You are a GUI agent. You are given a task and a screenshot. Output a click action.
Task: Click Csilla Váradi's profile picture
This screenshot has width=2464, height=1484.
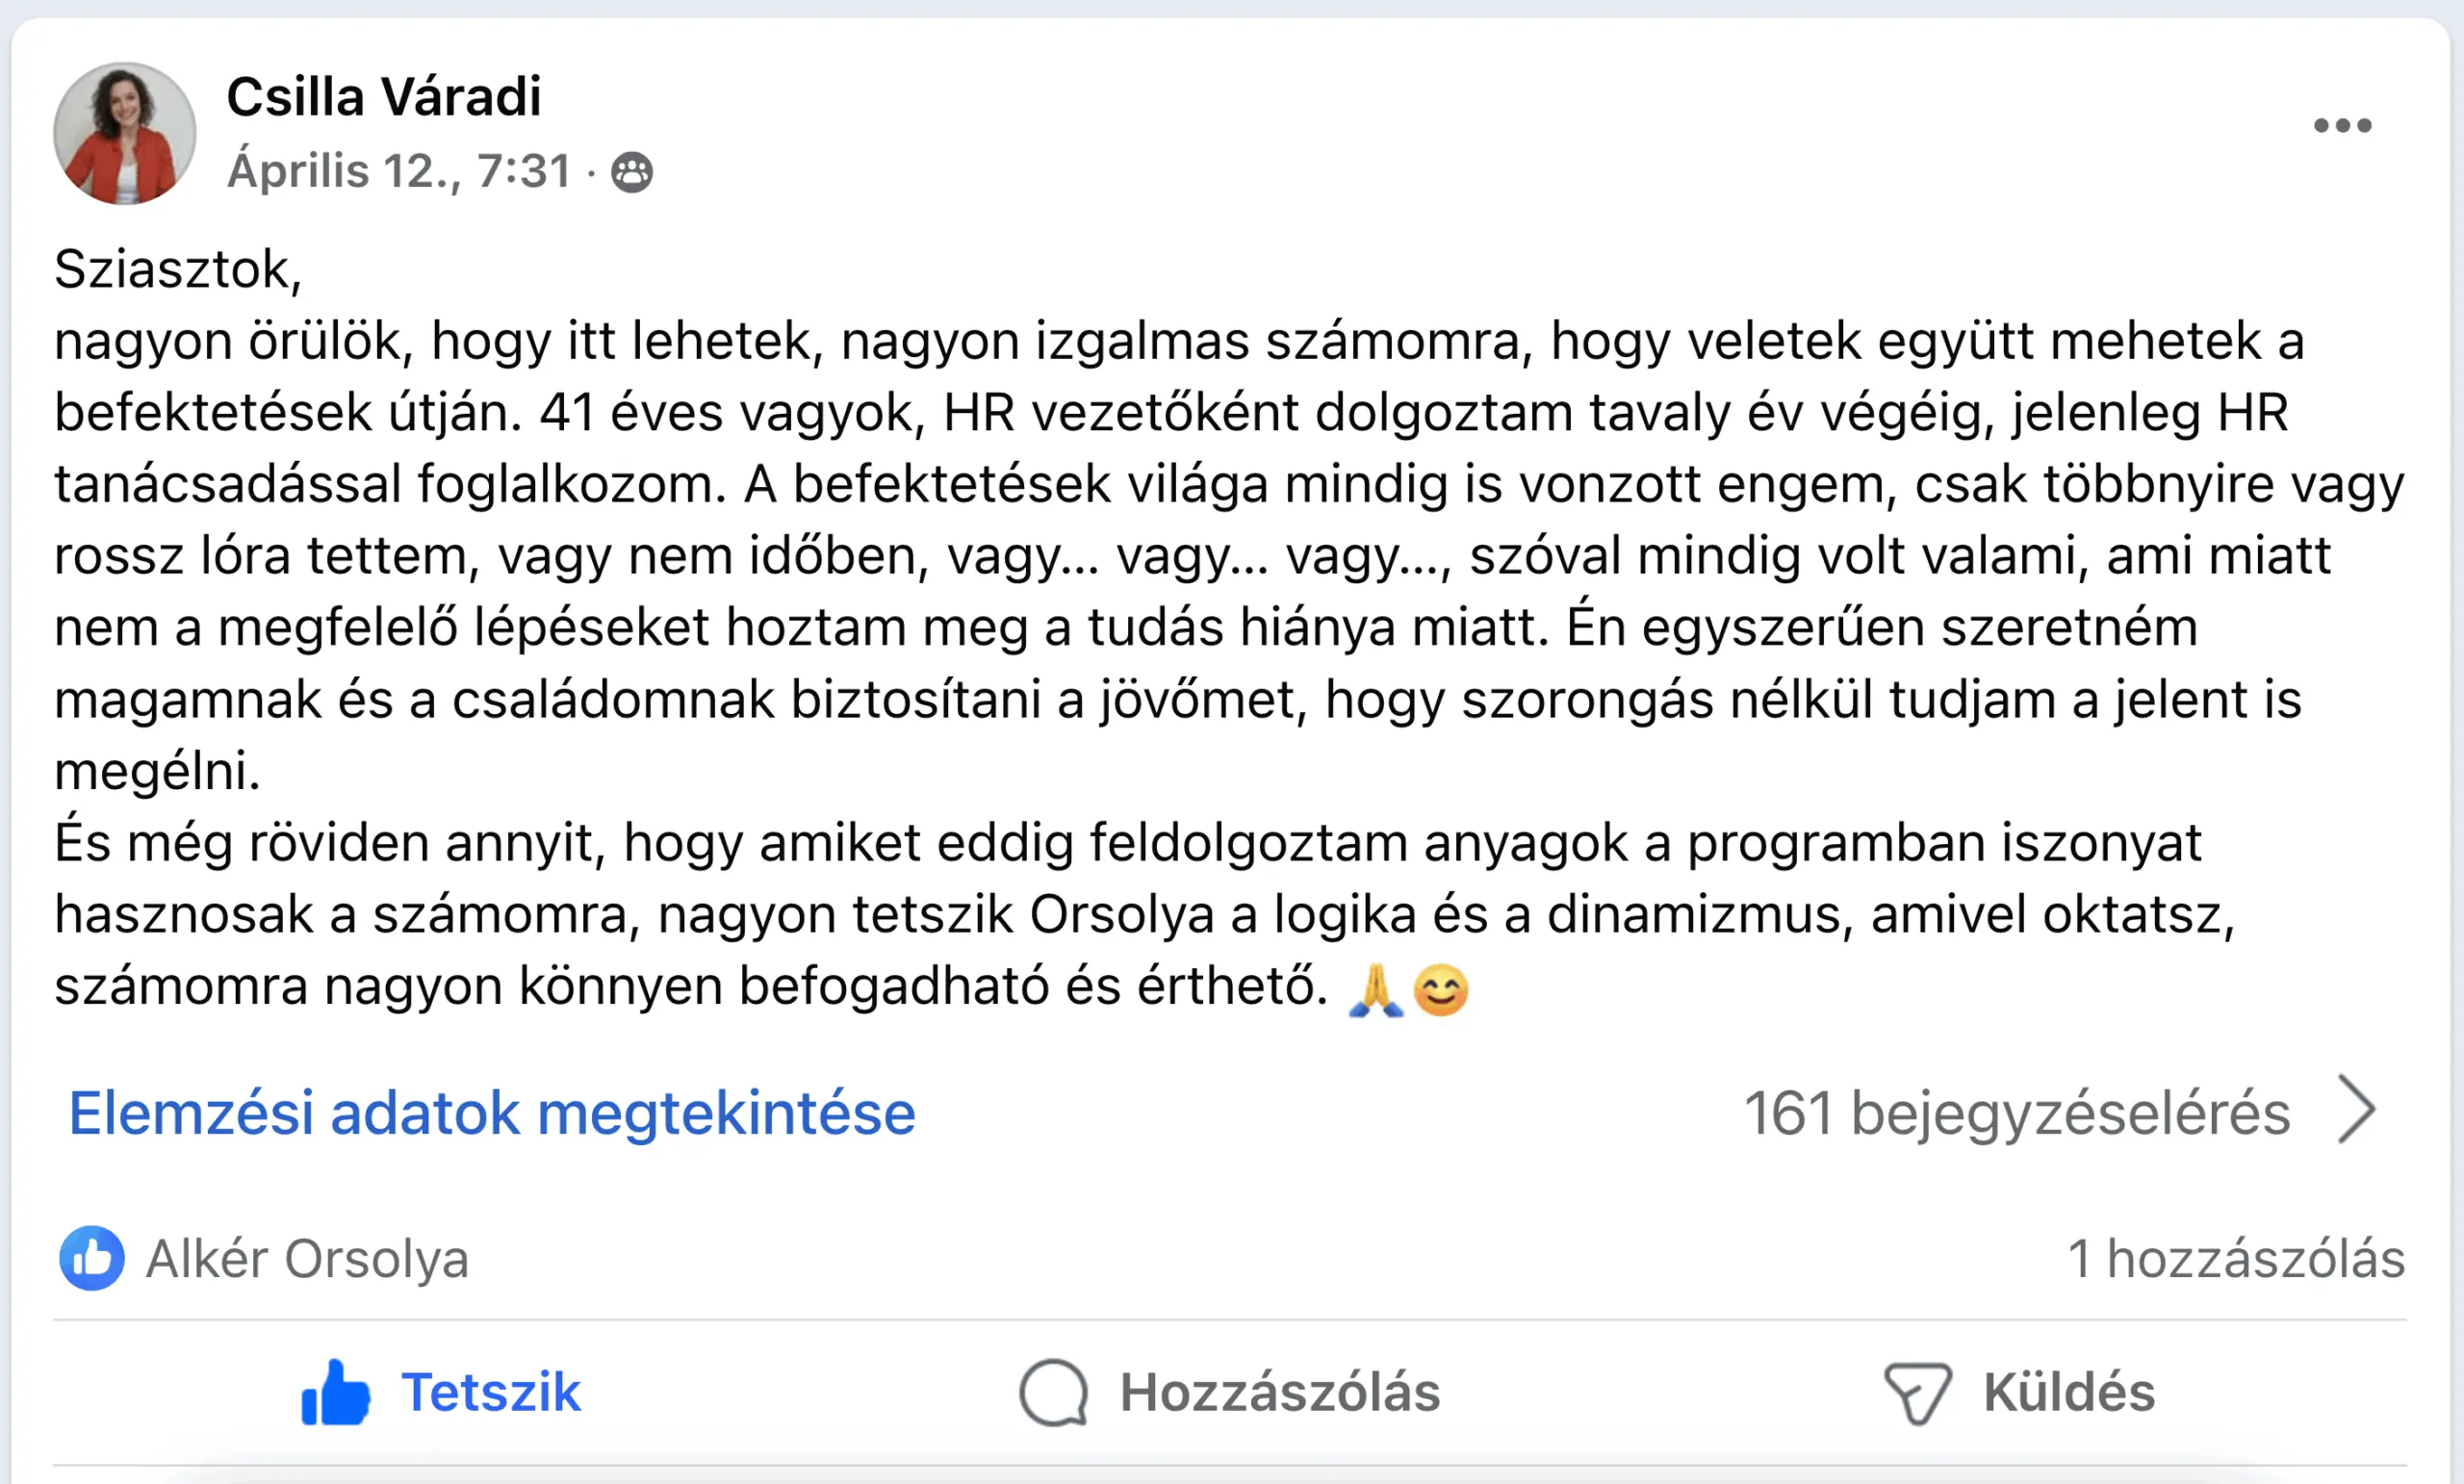(x=125, y=133)
